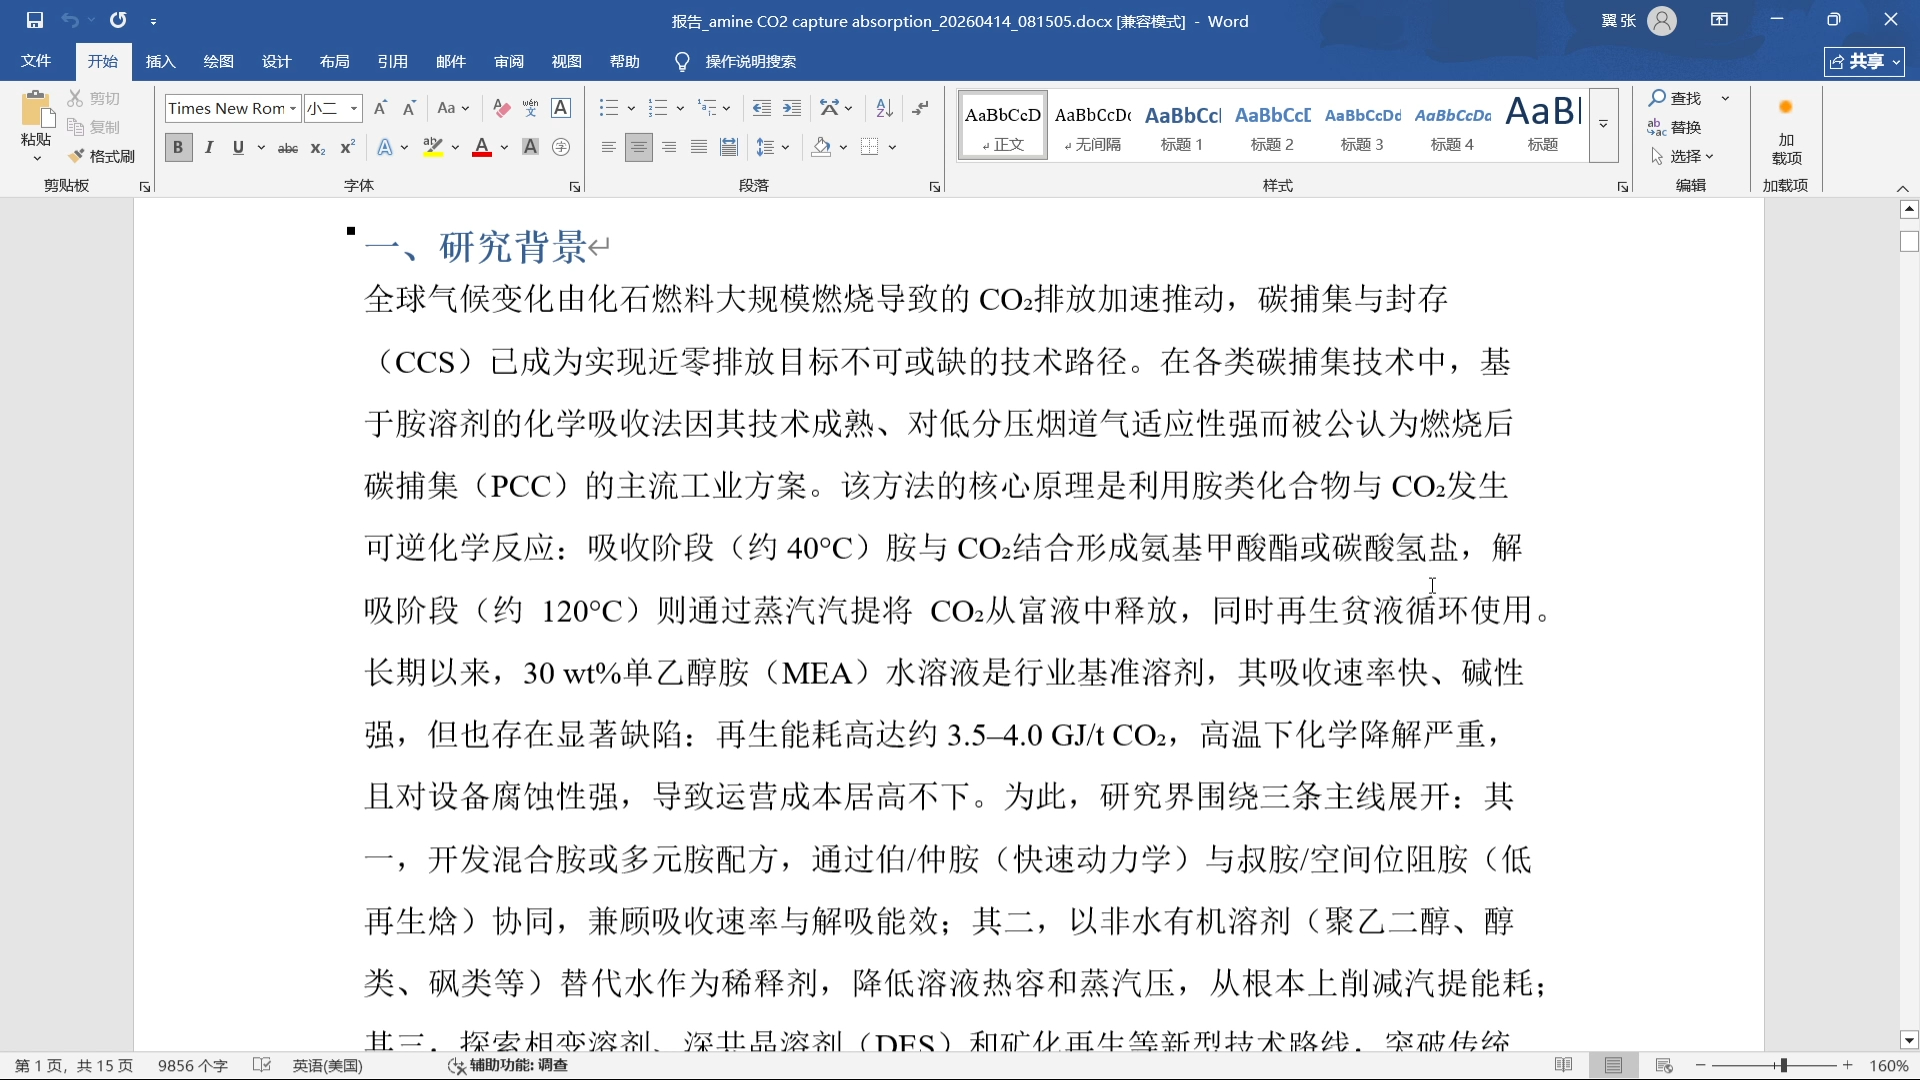Switch to the 审阅 ribbon tab
1920x1080 pixels.
click(x=508, y=62)
